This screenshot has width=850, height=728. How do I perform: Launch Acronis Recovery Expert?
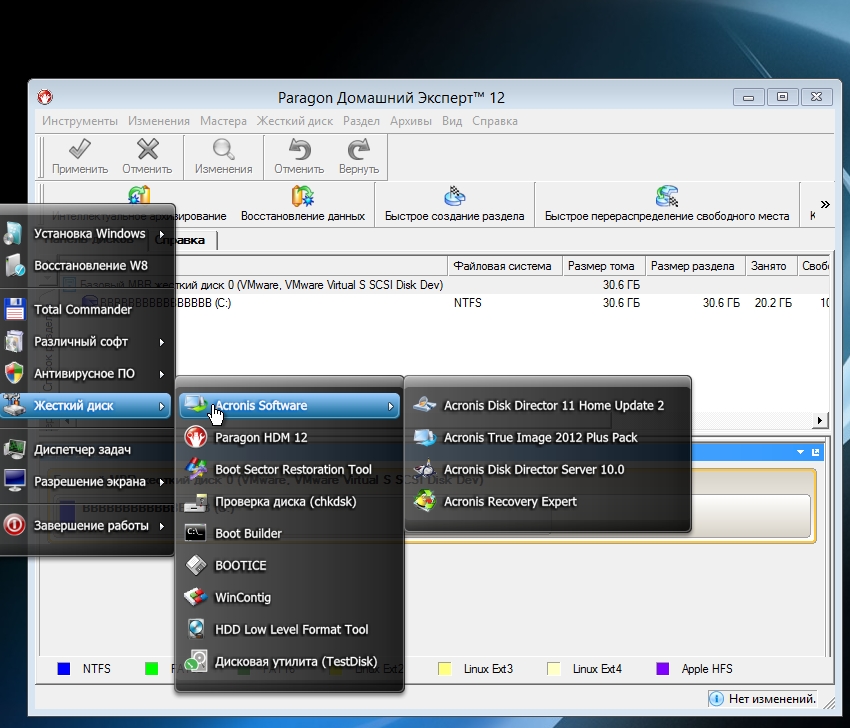click(x=510, y=502)
